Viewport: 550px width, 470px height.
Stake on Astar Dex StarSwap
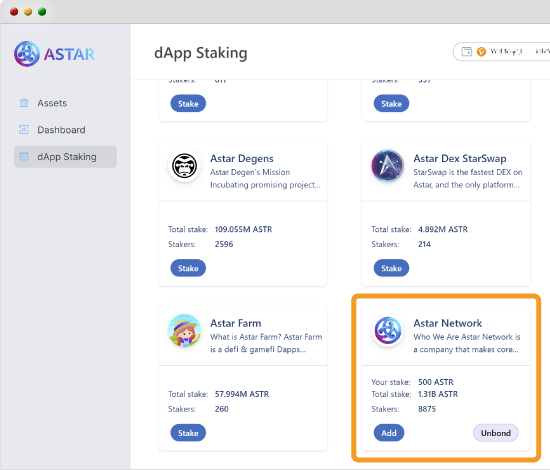tap(391, 268)
